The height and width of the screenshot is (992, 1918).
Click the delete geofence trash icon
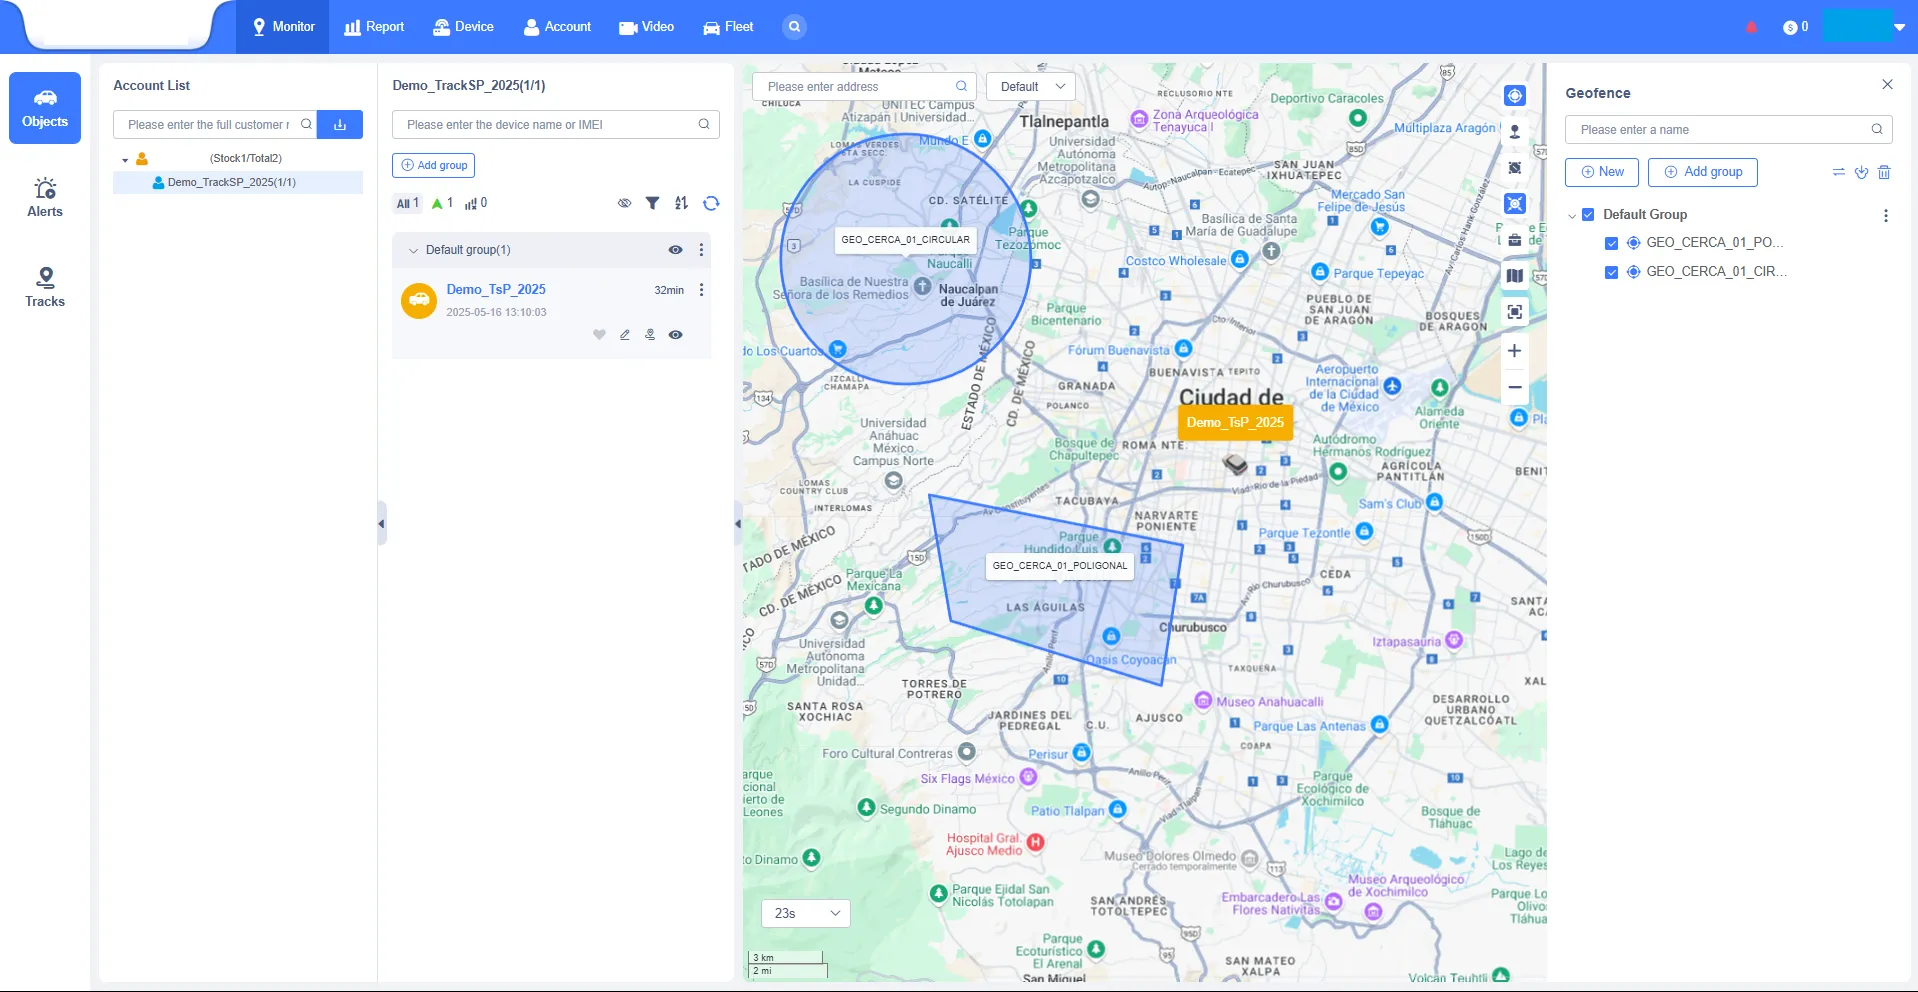[x=1884, y=172]
